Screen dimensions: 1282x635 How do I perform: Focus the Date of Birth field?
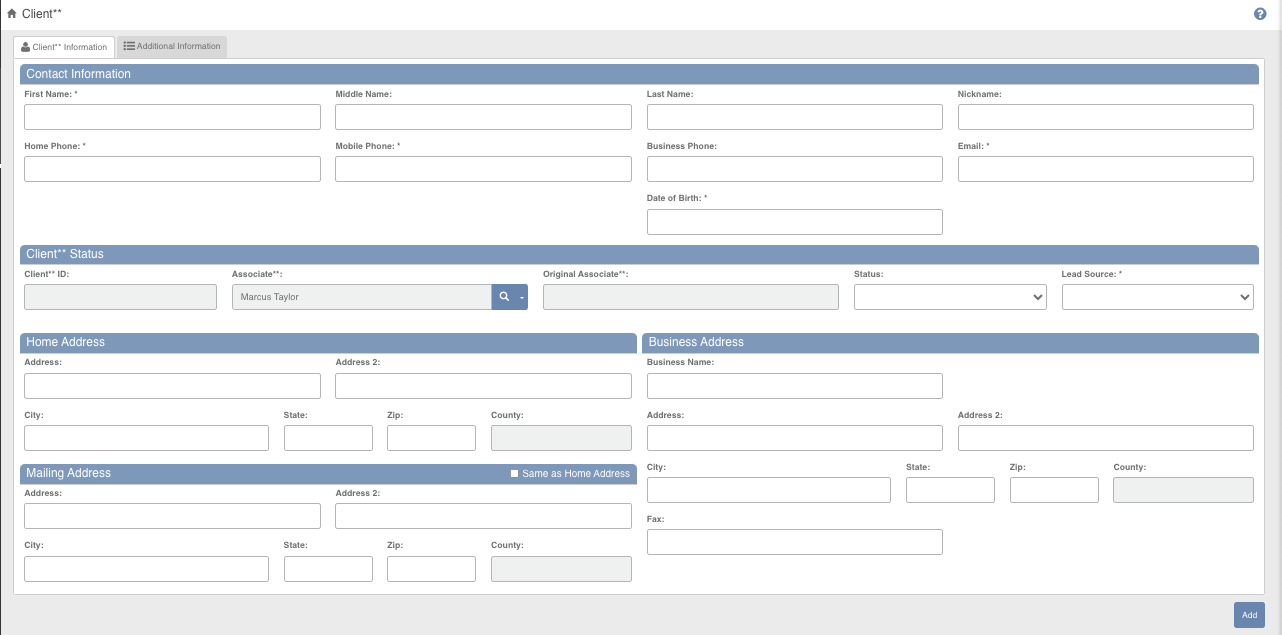pyautogui.click(x=795, y=222)
